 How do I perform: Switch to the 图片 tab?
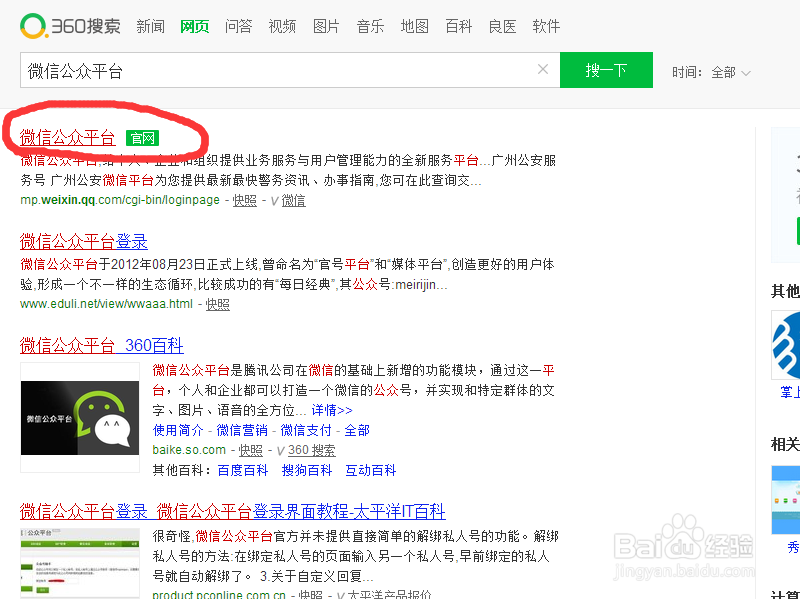(x=326, y=27)
